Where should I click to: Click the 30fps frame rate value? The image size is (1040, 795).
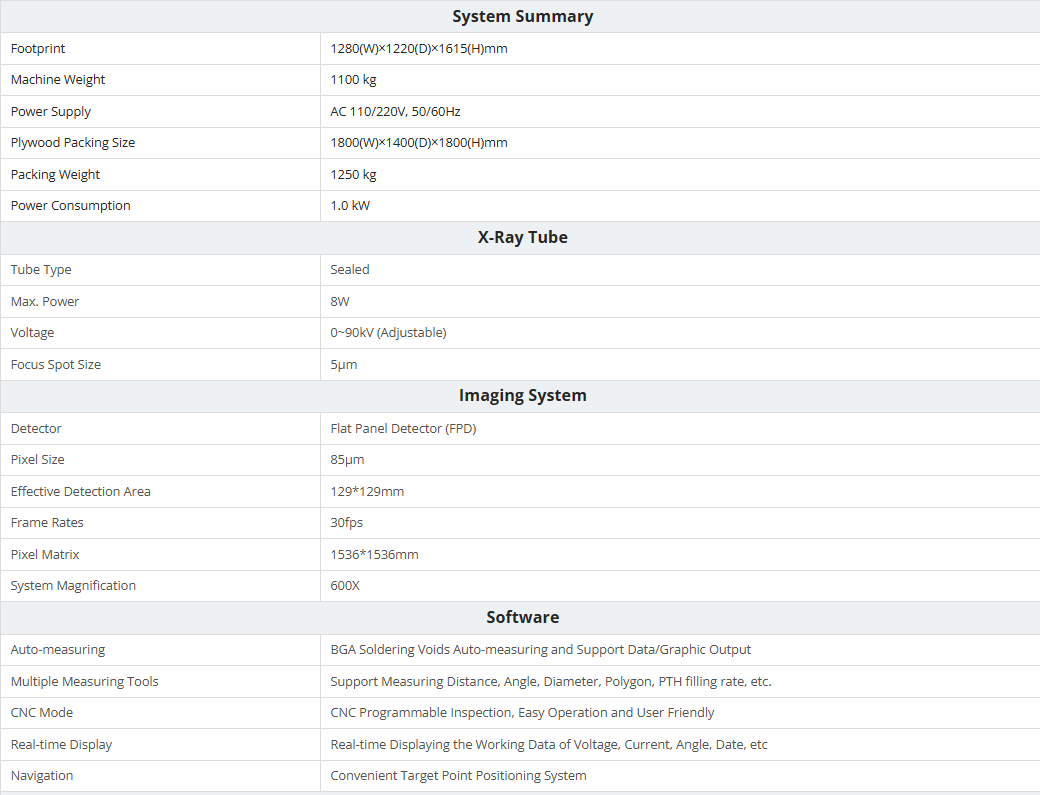[347, 523]
